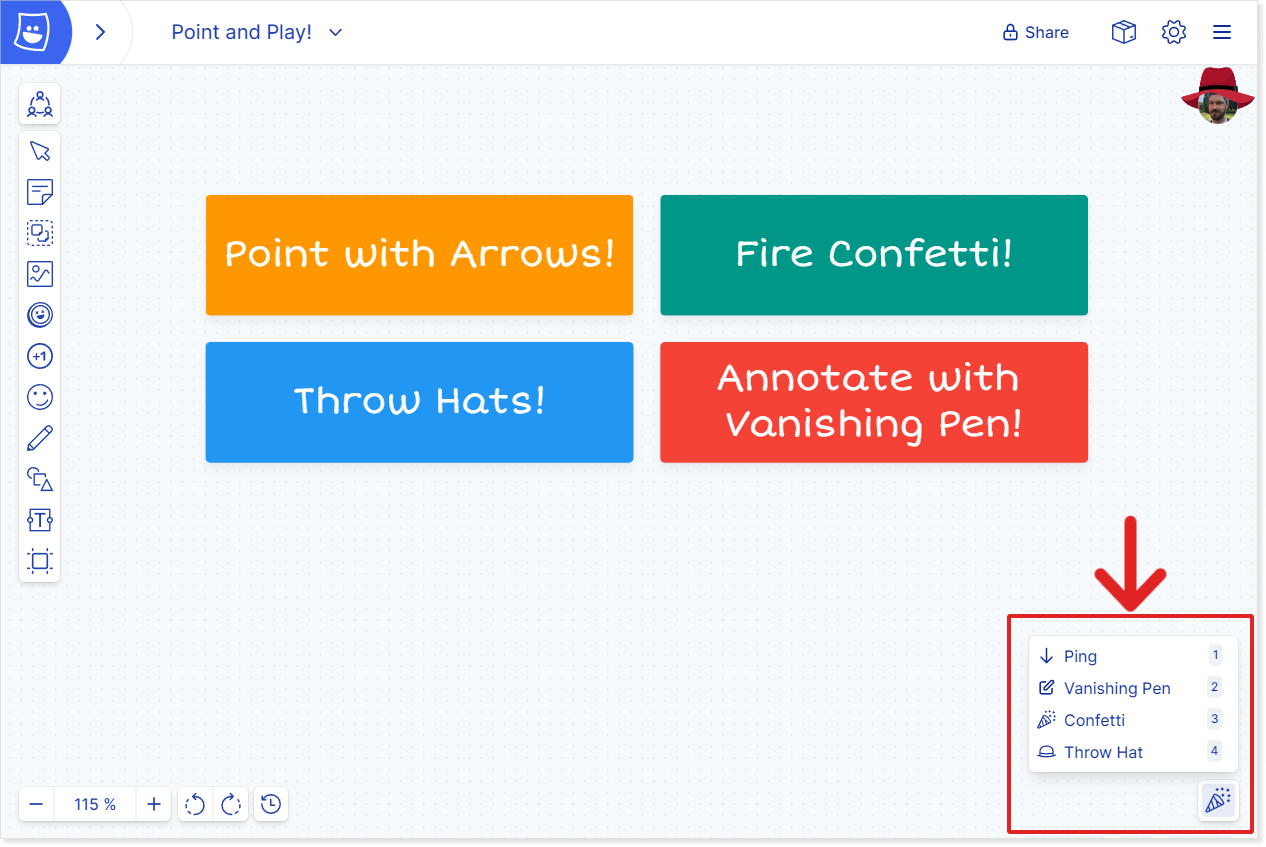Zoom out with the minus button
The height and width of the screenshot is (847, 1266).
[36, 804]
